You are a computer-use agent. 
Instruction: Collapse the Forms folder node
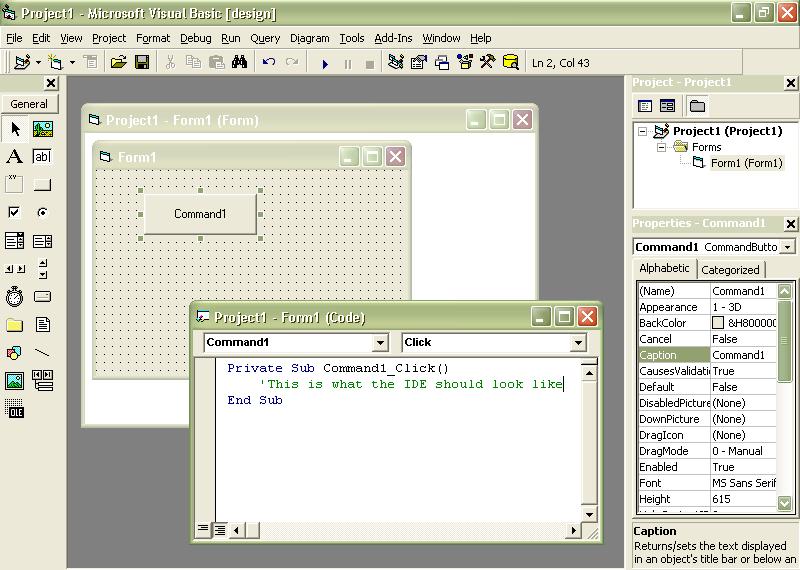pos(661,147)
